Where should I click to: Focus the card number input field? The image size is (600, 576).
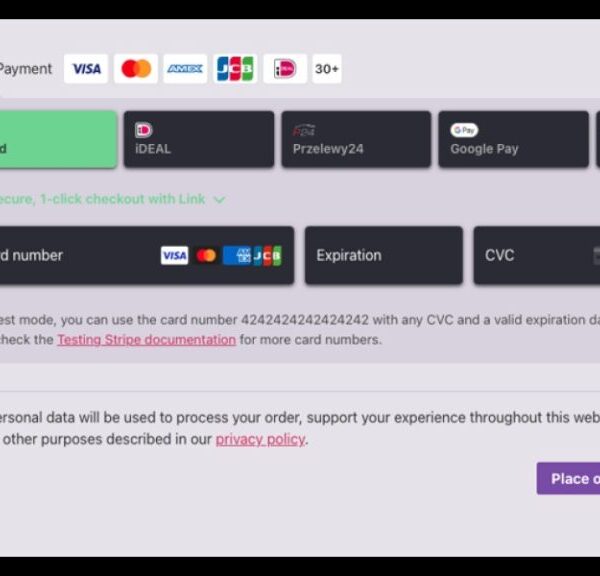(147, 255)
